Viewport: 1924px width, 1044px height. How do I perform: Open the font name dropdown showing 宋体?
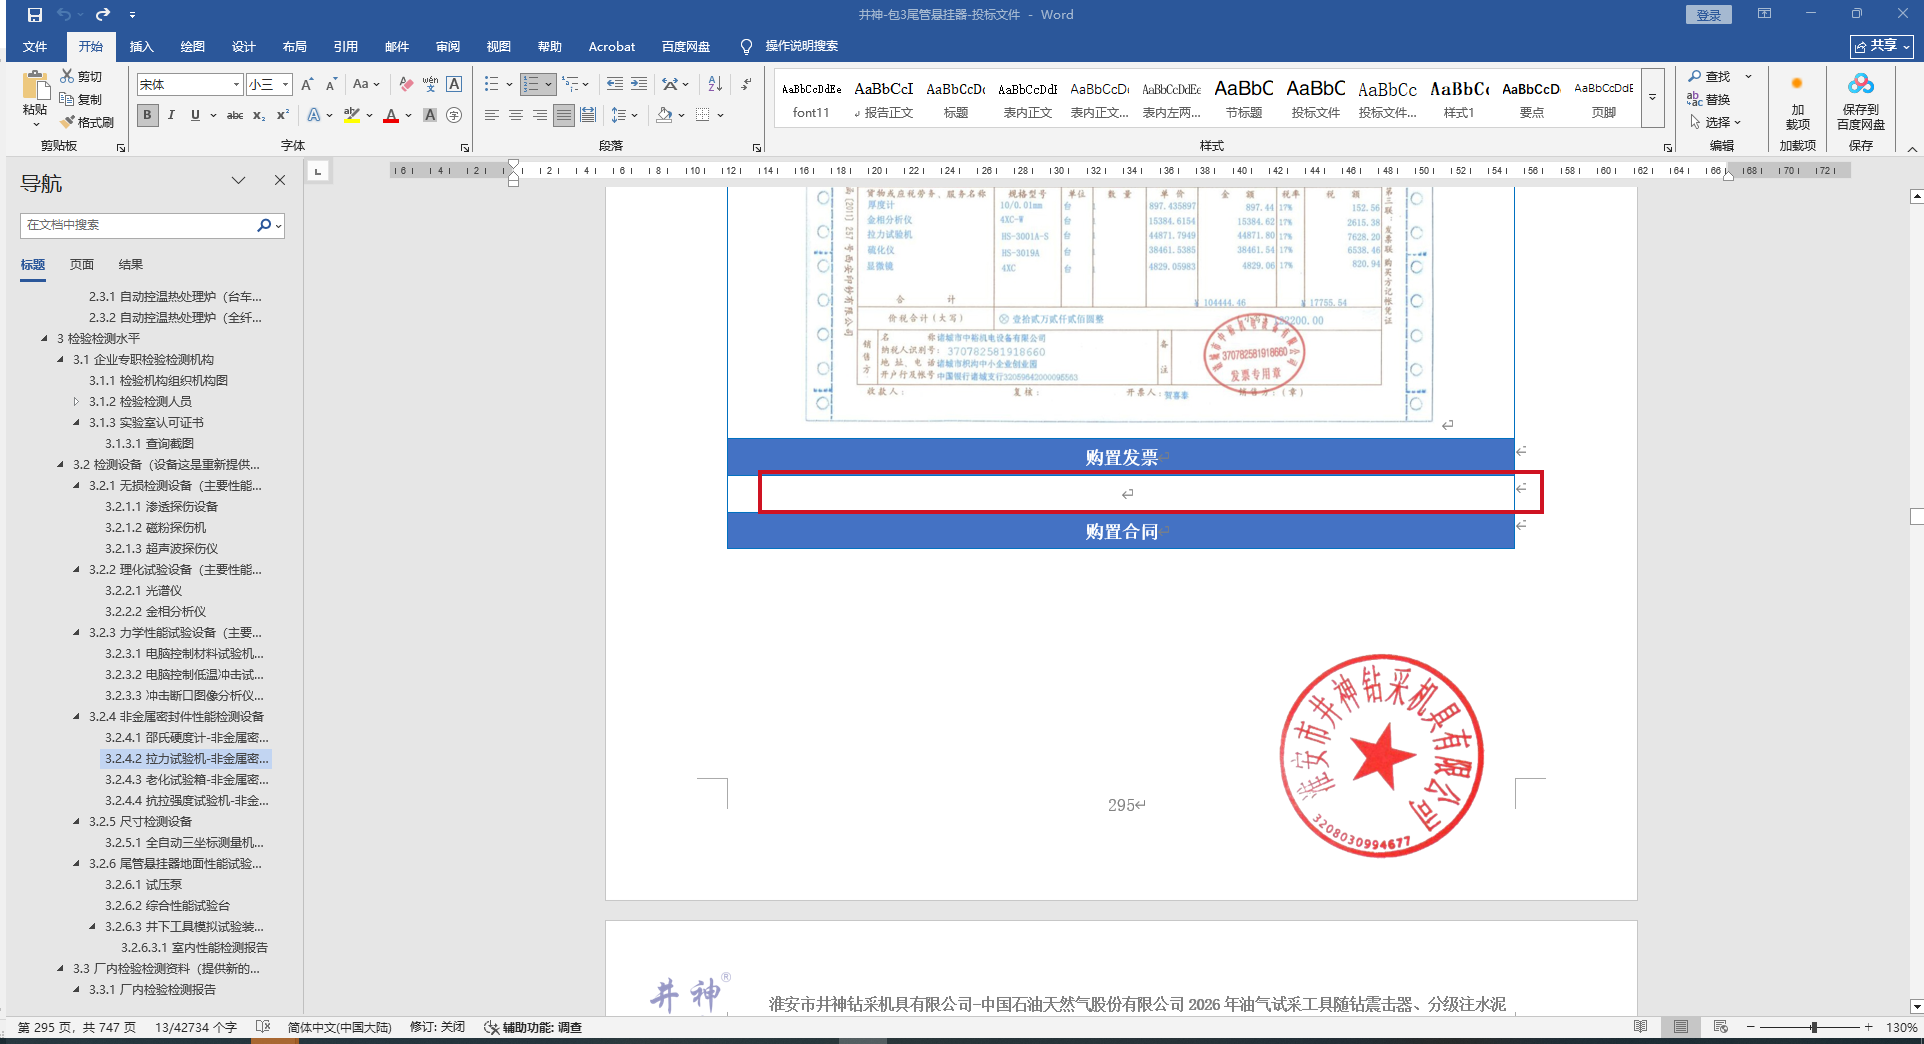click(237, 84)
